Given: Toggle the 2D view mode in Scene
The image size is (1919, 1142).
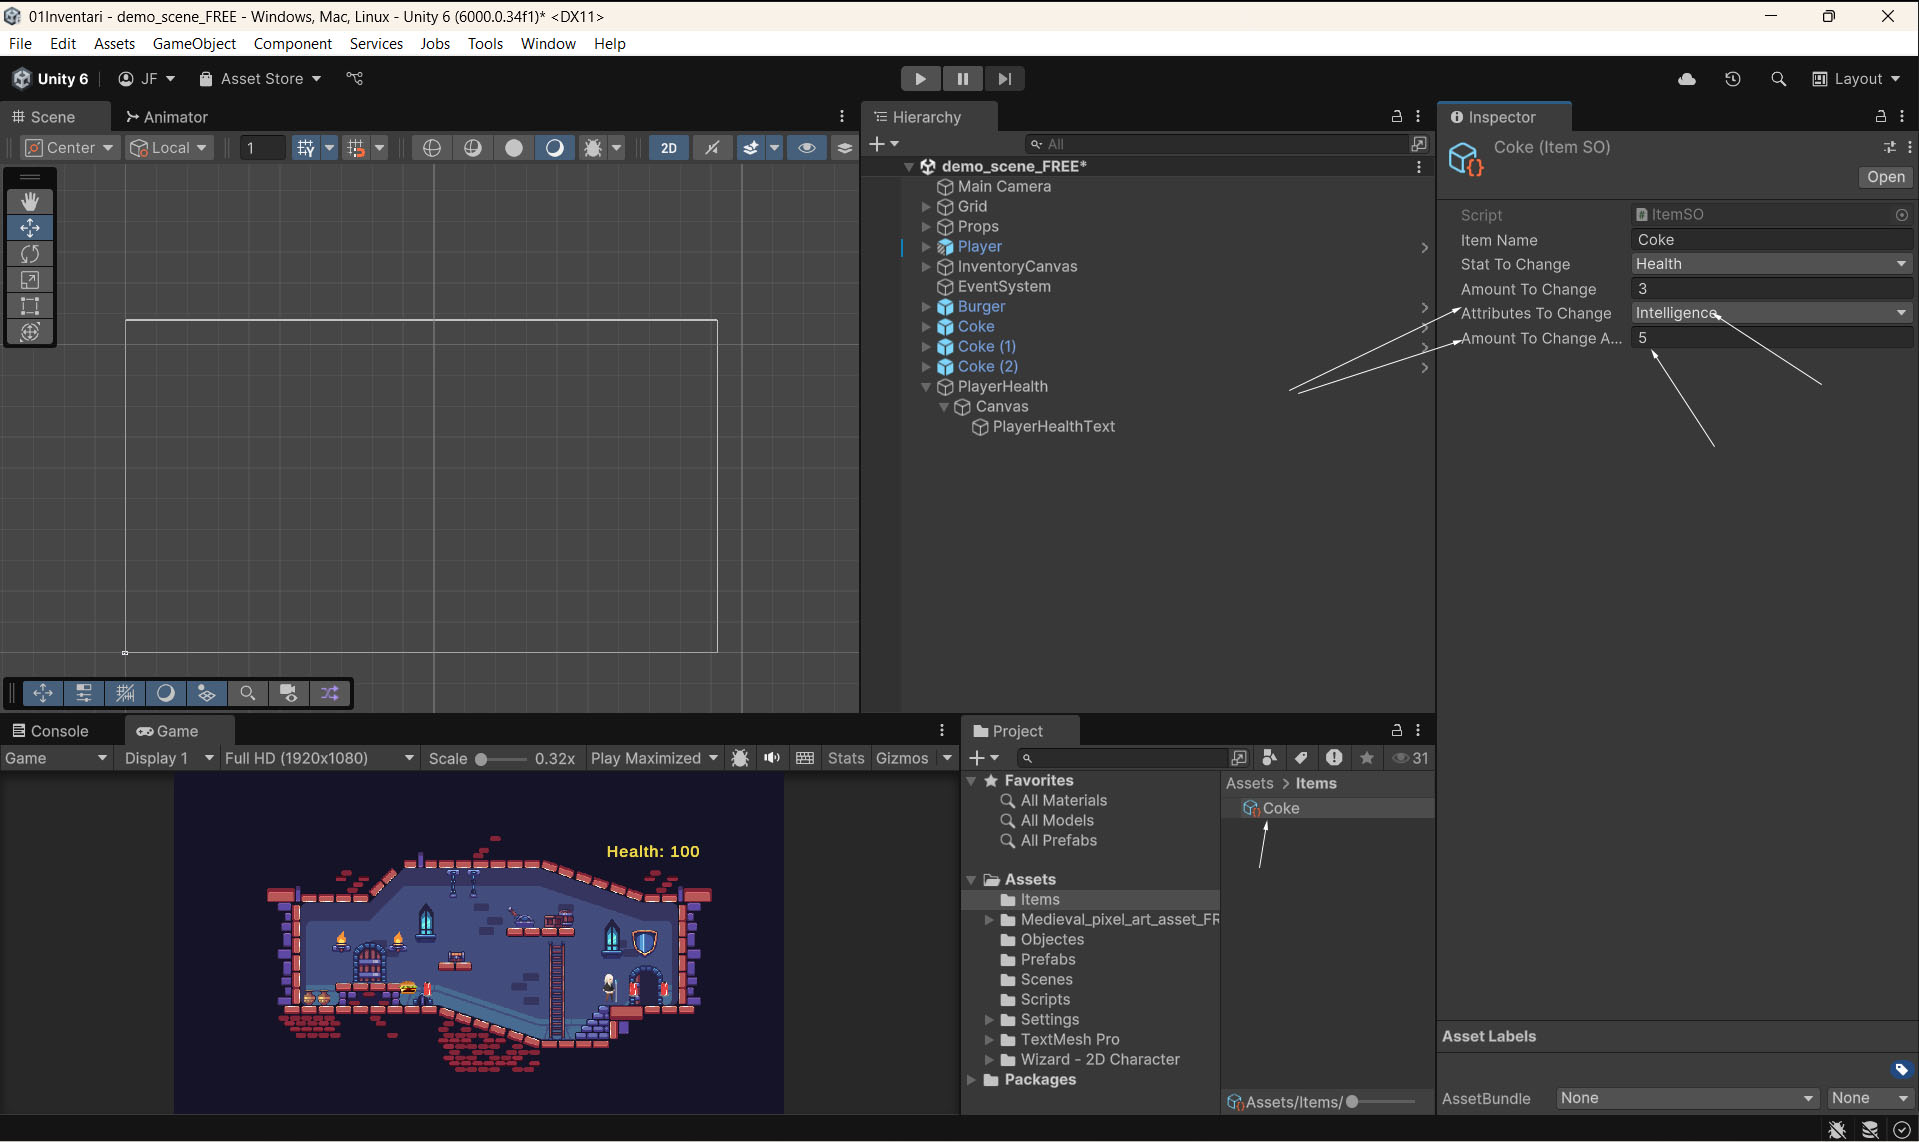Looking at the screenshot, I should [668, 148].
